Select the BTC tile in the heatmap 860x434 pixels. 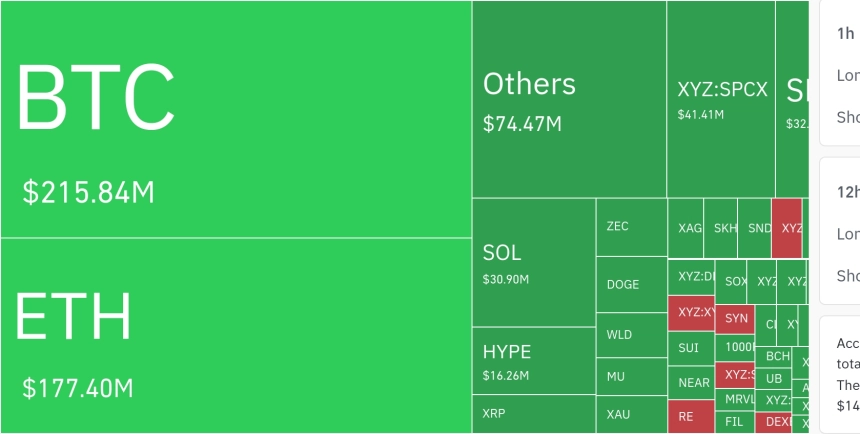236,119
